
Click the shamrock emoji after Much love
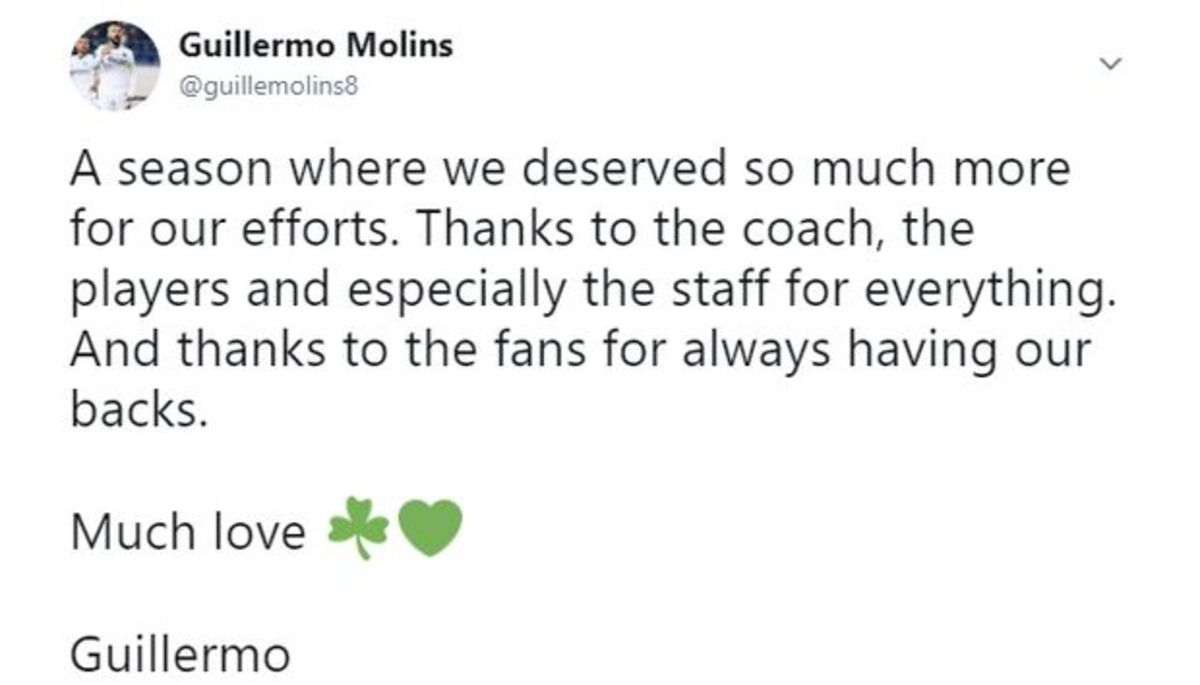(360, 528)
